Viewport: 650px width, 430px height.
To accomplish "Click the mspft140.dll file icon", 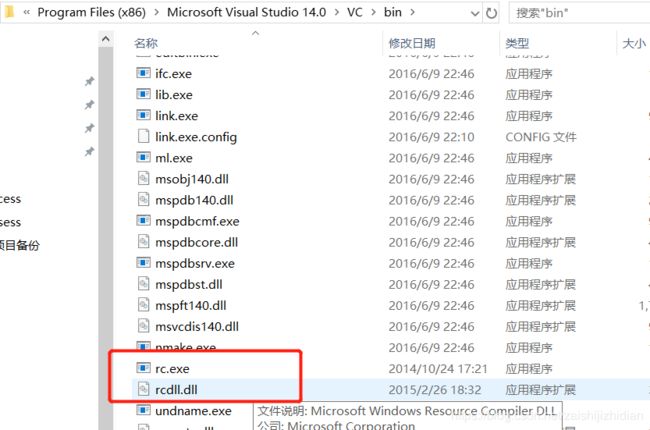I will (143, 306).
